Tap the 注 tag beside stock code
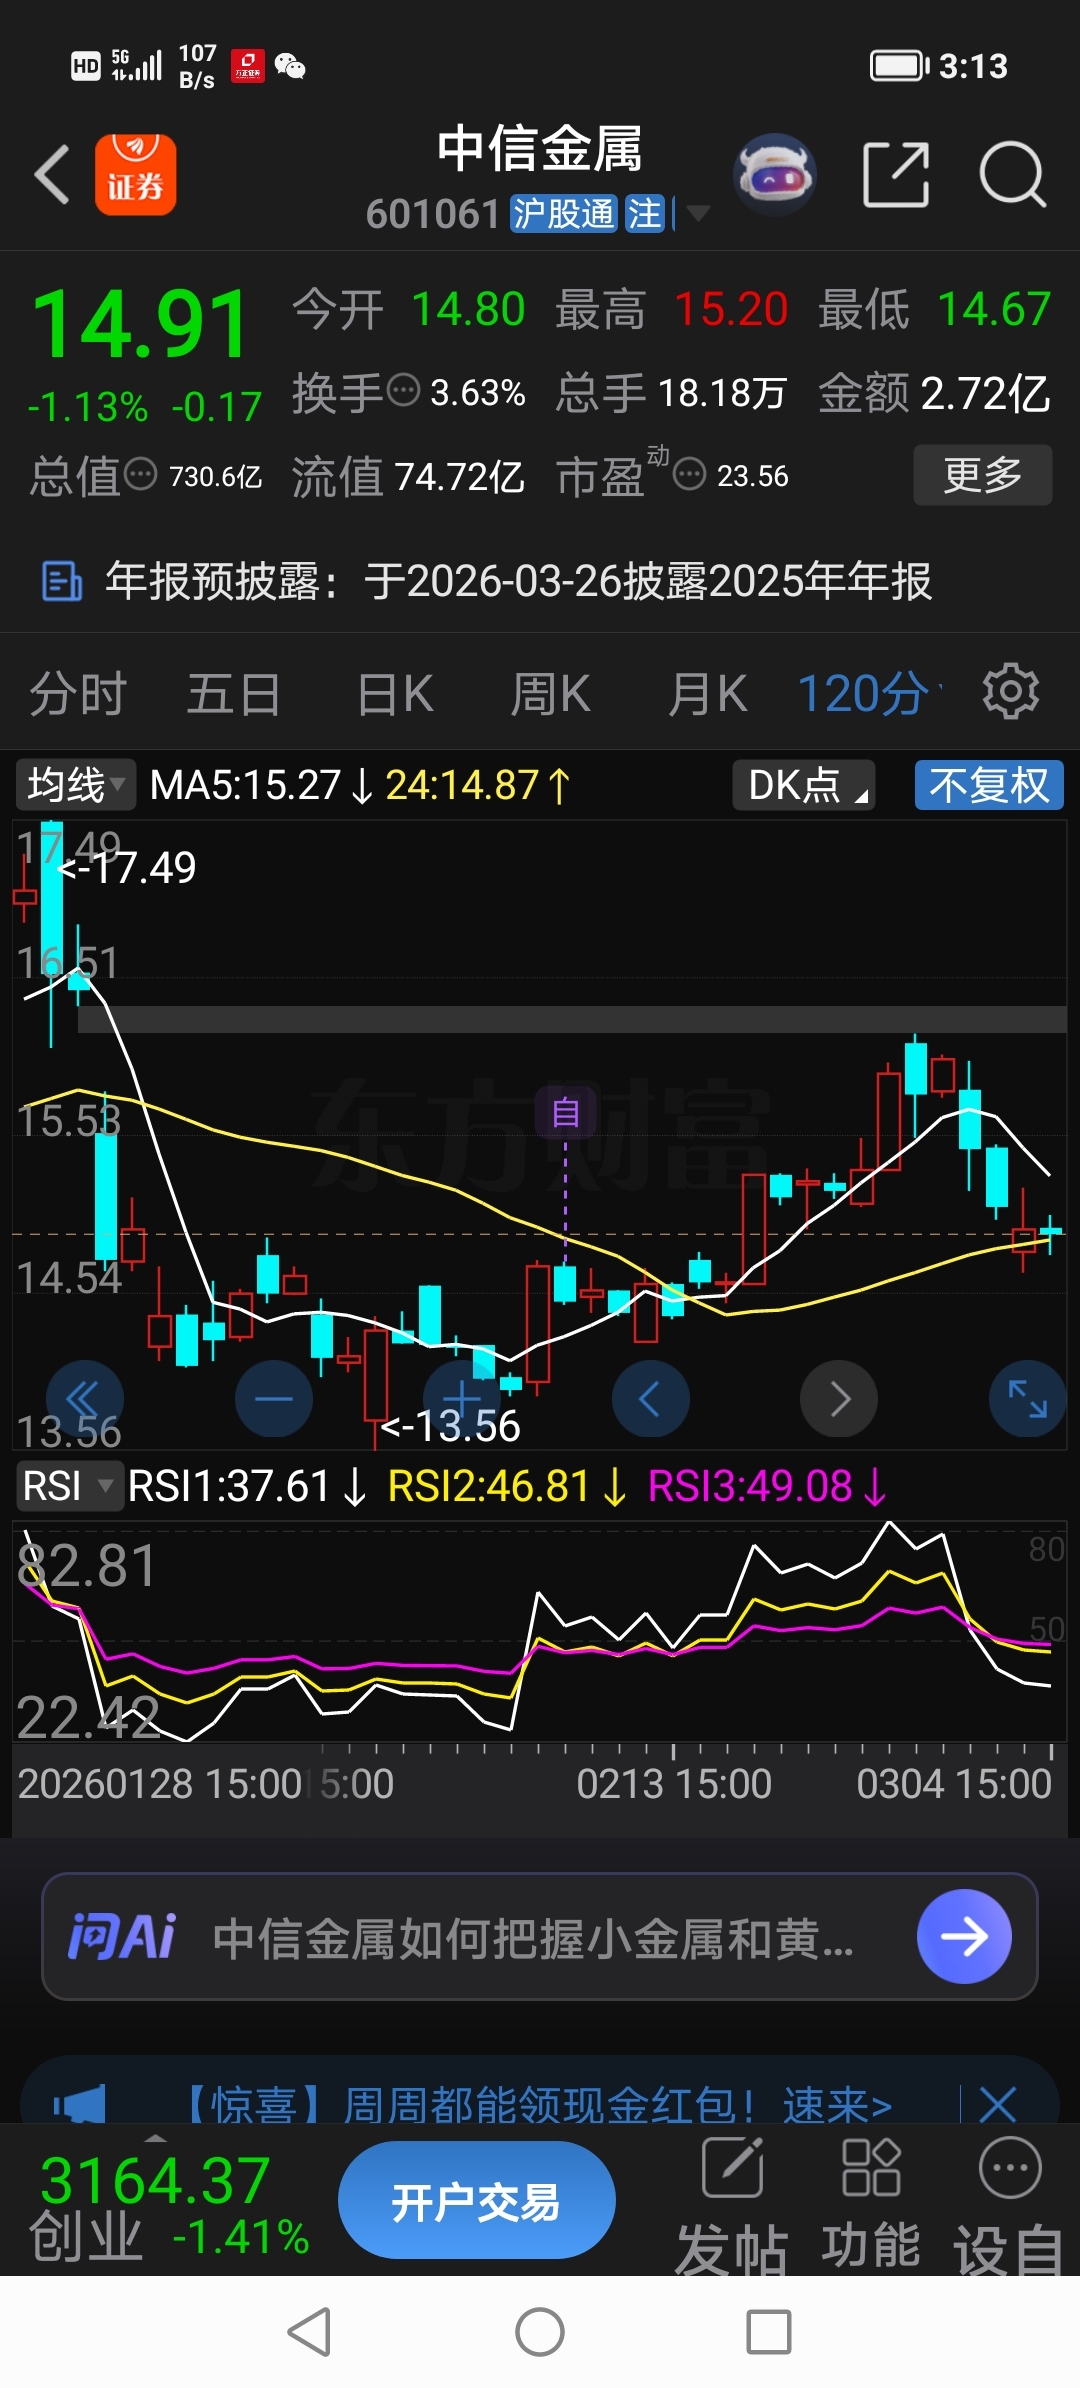The image size is (1080, 2388). coord(644,213)
